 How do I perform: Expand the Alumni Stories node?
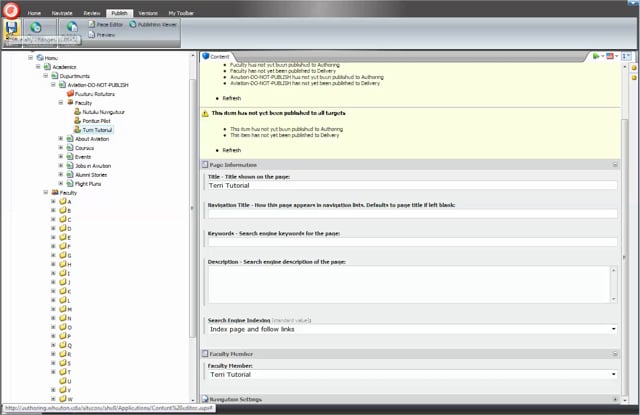[x=61, y=175]
